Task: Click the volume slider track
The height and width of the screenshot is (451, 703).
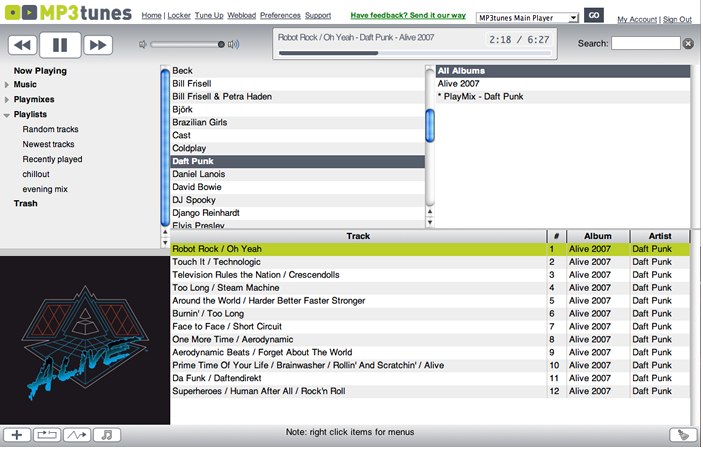Action: coord(186,44)
